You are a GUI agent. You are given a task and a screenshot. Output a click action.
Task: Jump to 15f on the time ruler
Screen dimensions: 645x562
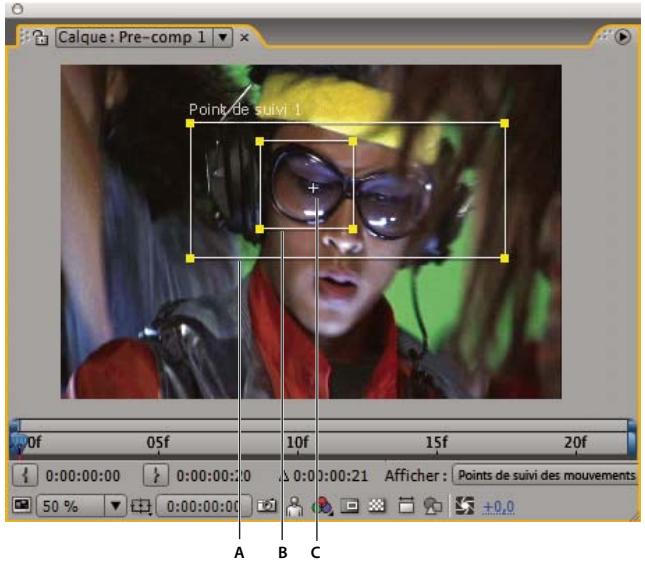pyautogui.click(x=436, y=443)
